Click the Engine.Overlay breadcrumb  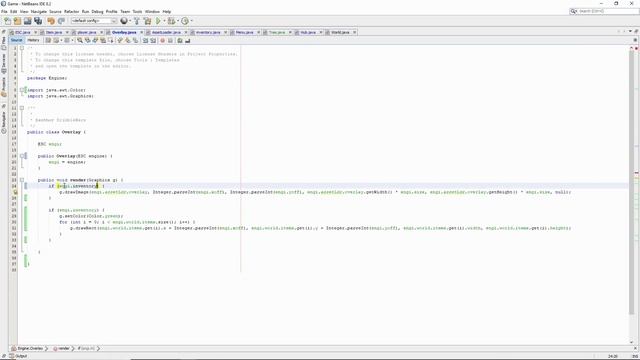pos(27,349)
